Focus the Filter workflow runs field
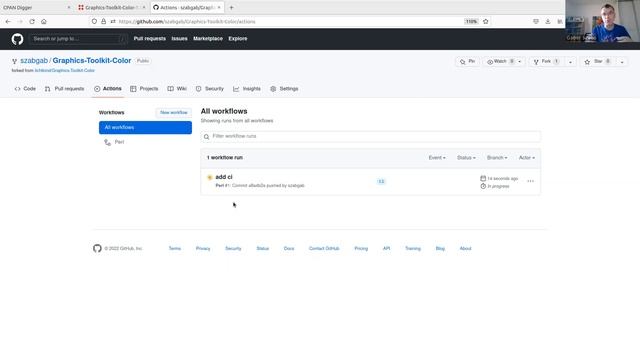Screen dimensions: 640x360 click(371, 136)
